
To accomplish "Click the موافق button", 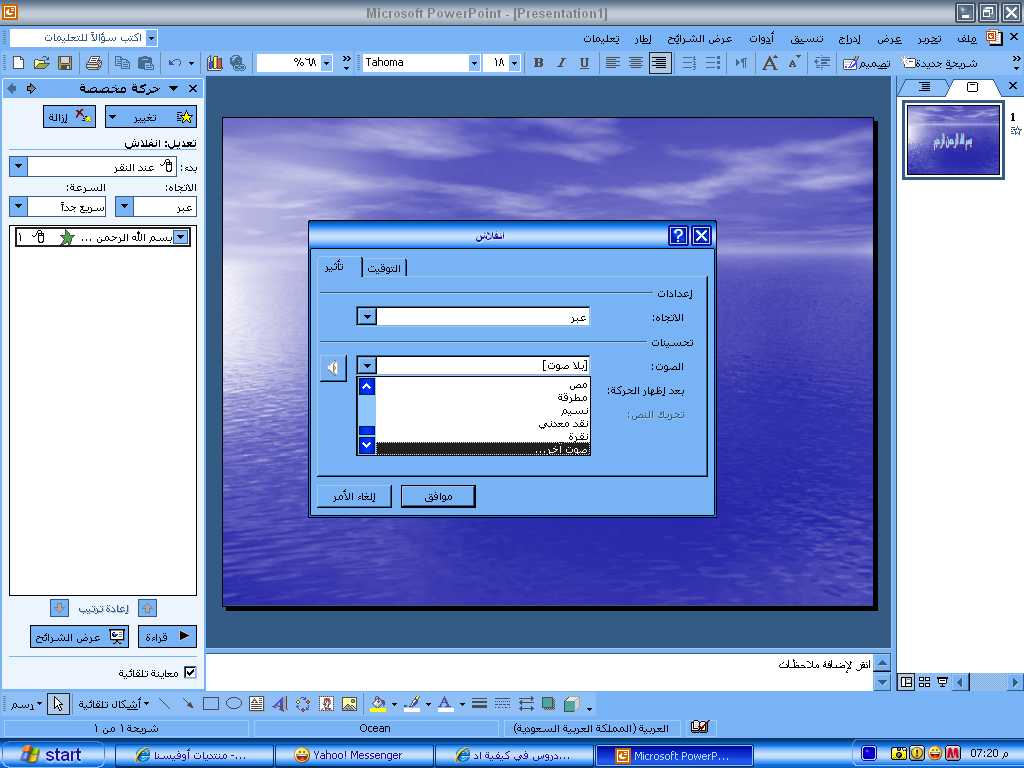I will 438,496.
